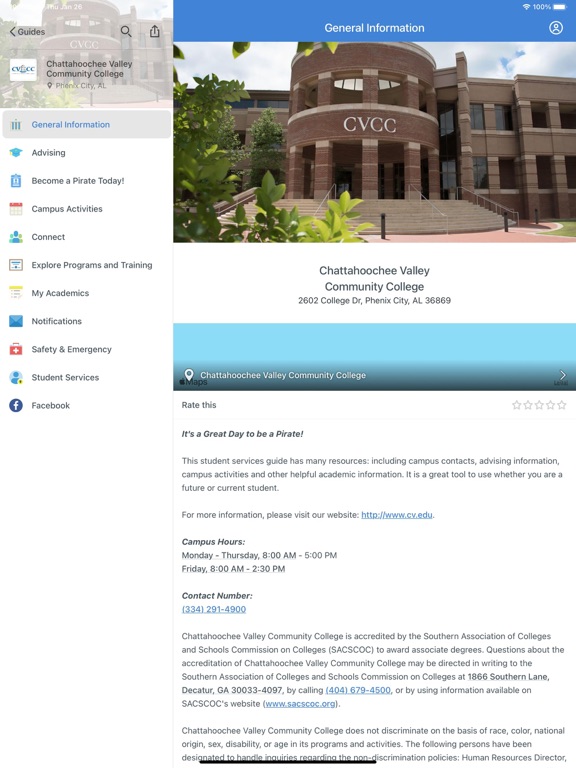Tap the Student Services icon
The image size is (576, 768).
pos(16,377)
